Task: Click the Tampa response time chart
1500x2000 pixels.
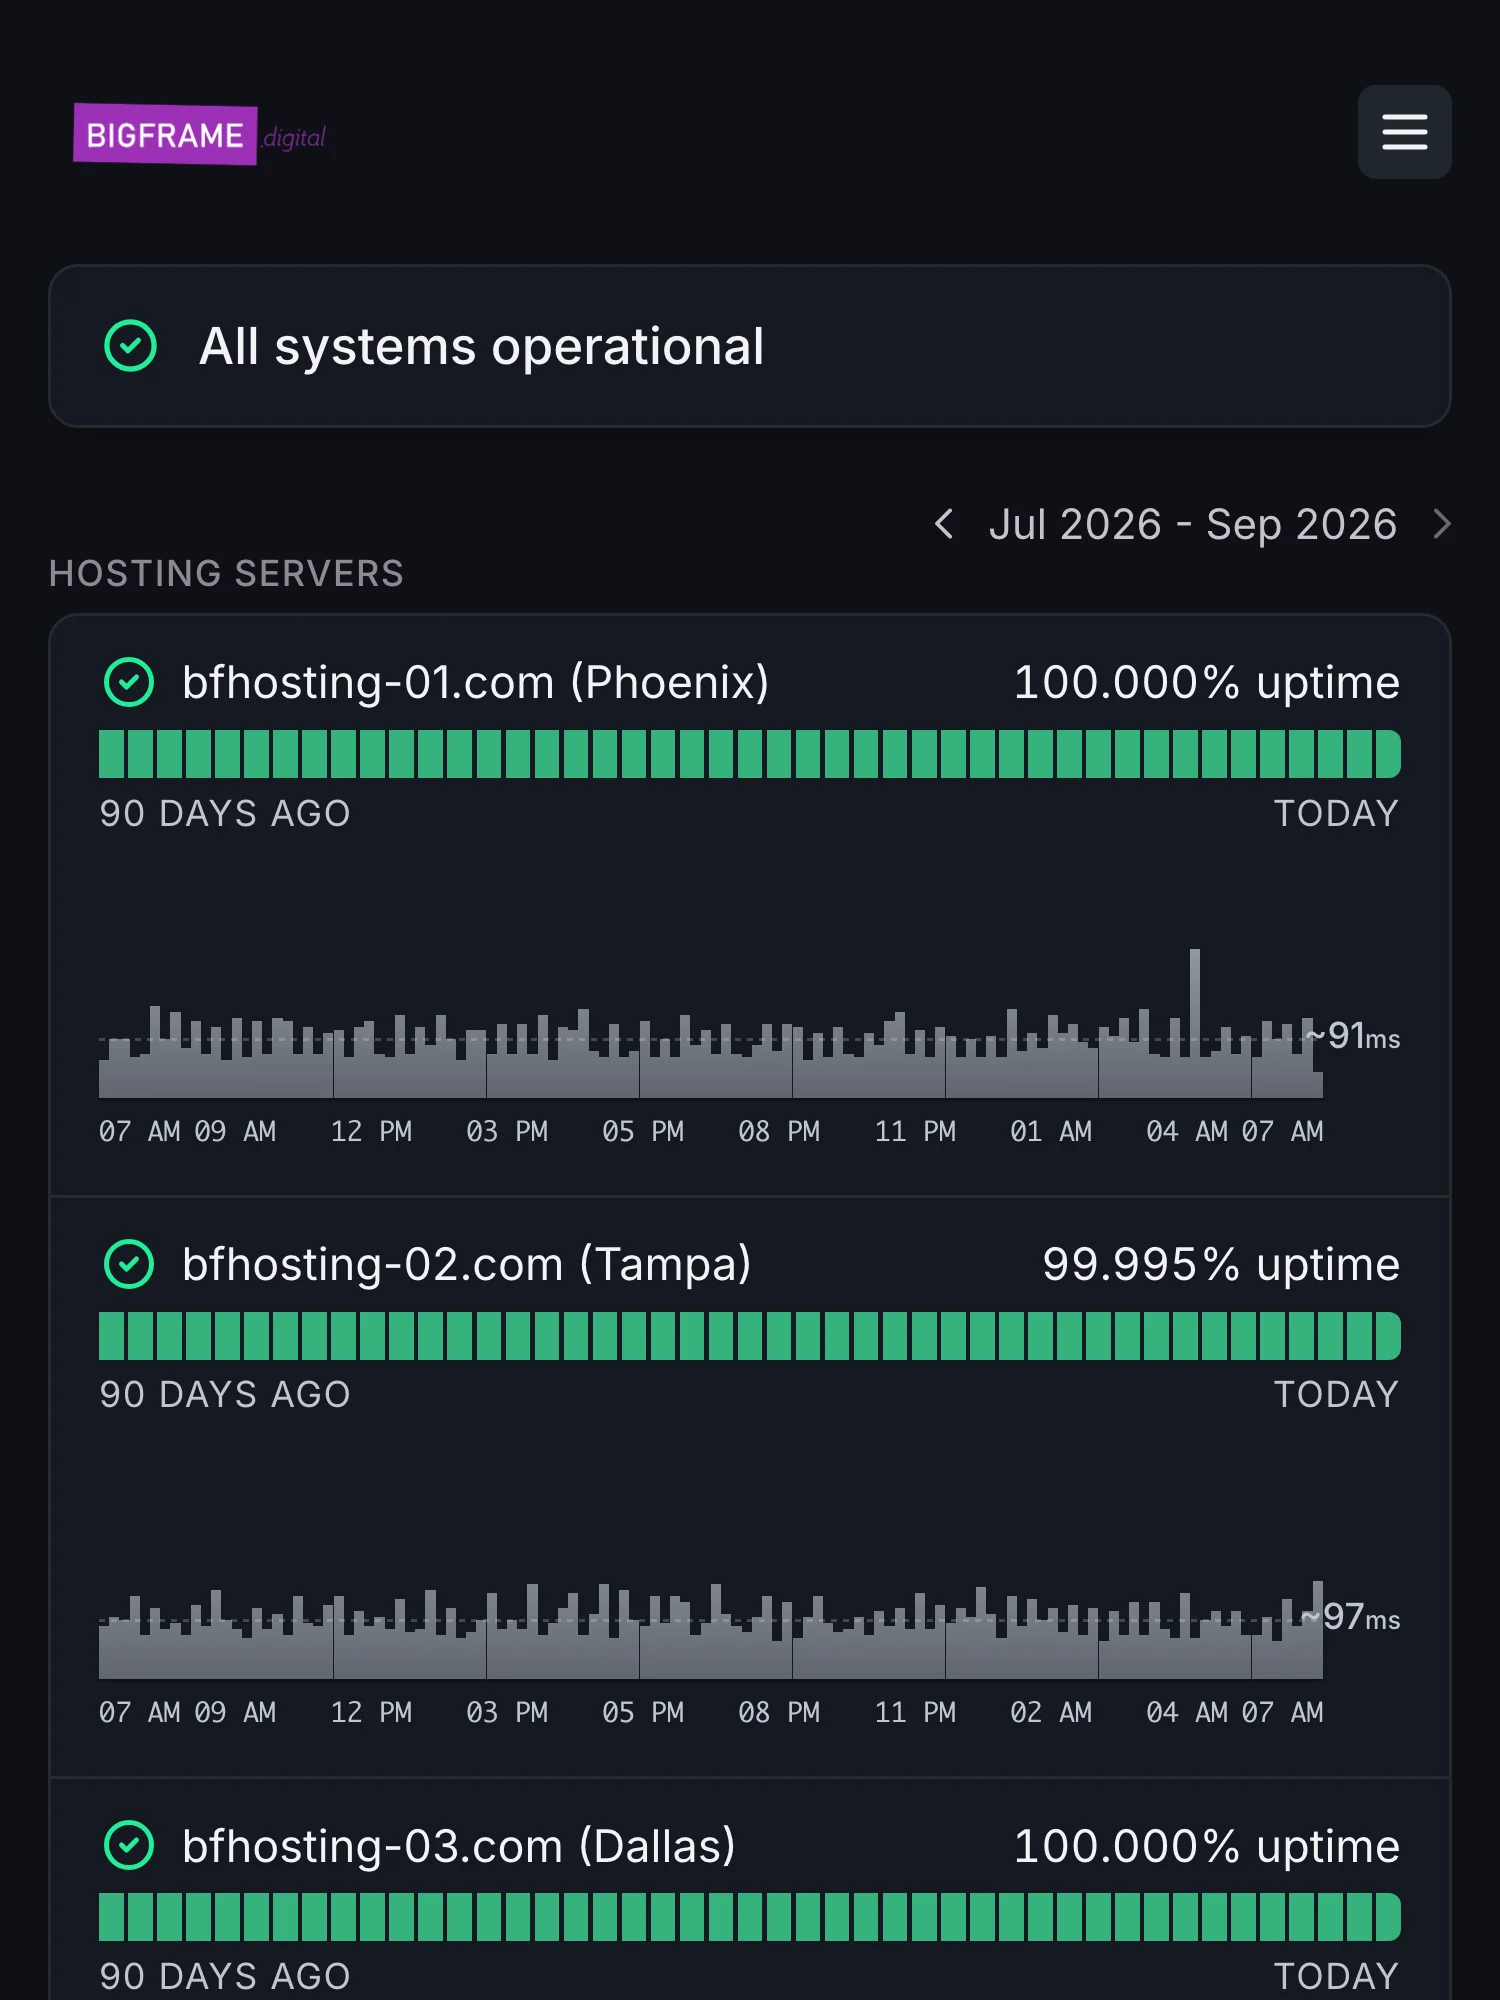Action: click(711, 1629)
